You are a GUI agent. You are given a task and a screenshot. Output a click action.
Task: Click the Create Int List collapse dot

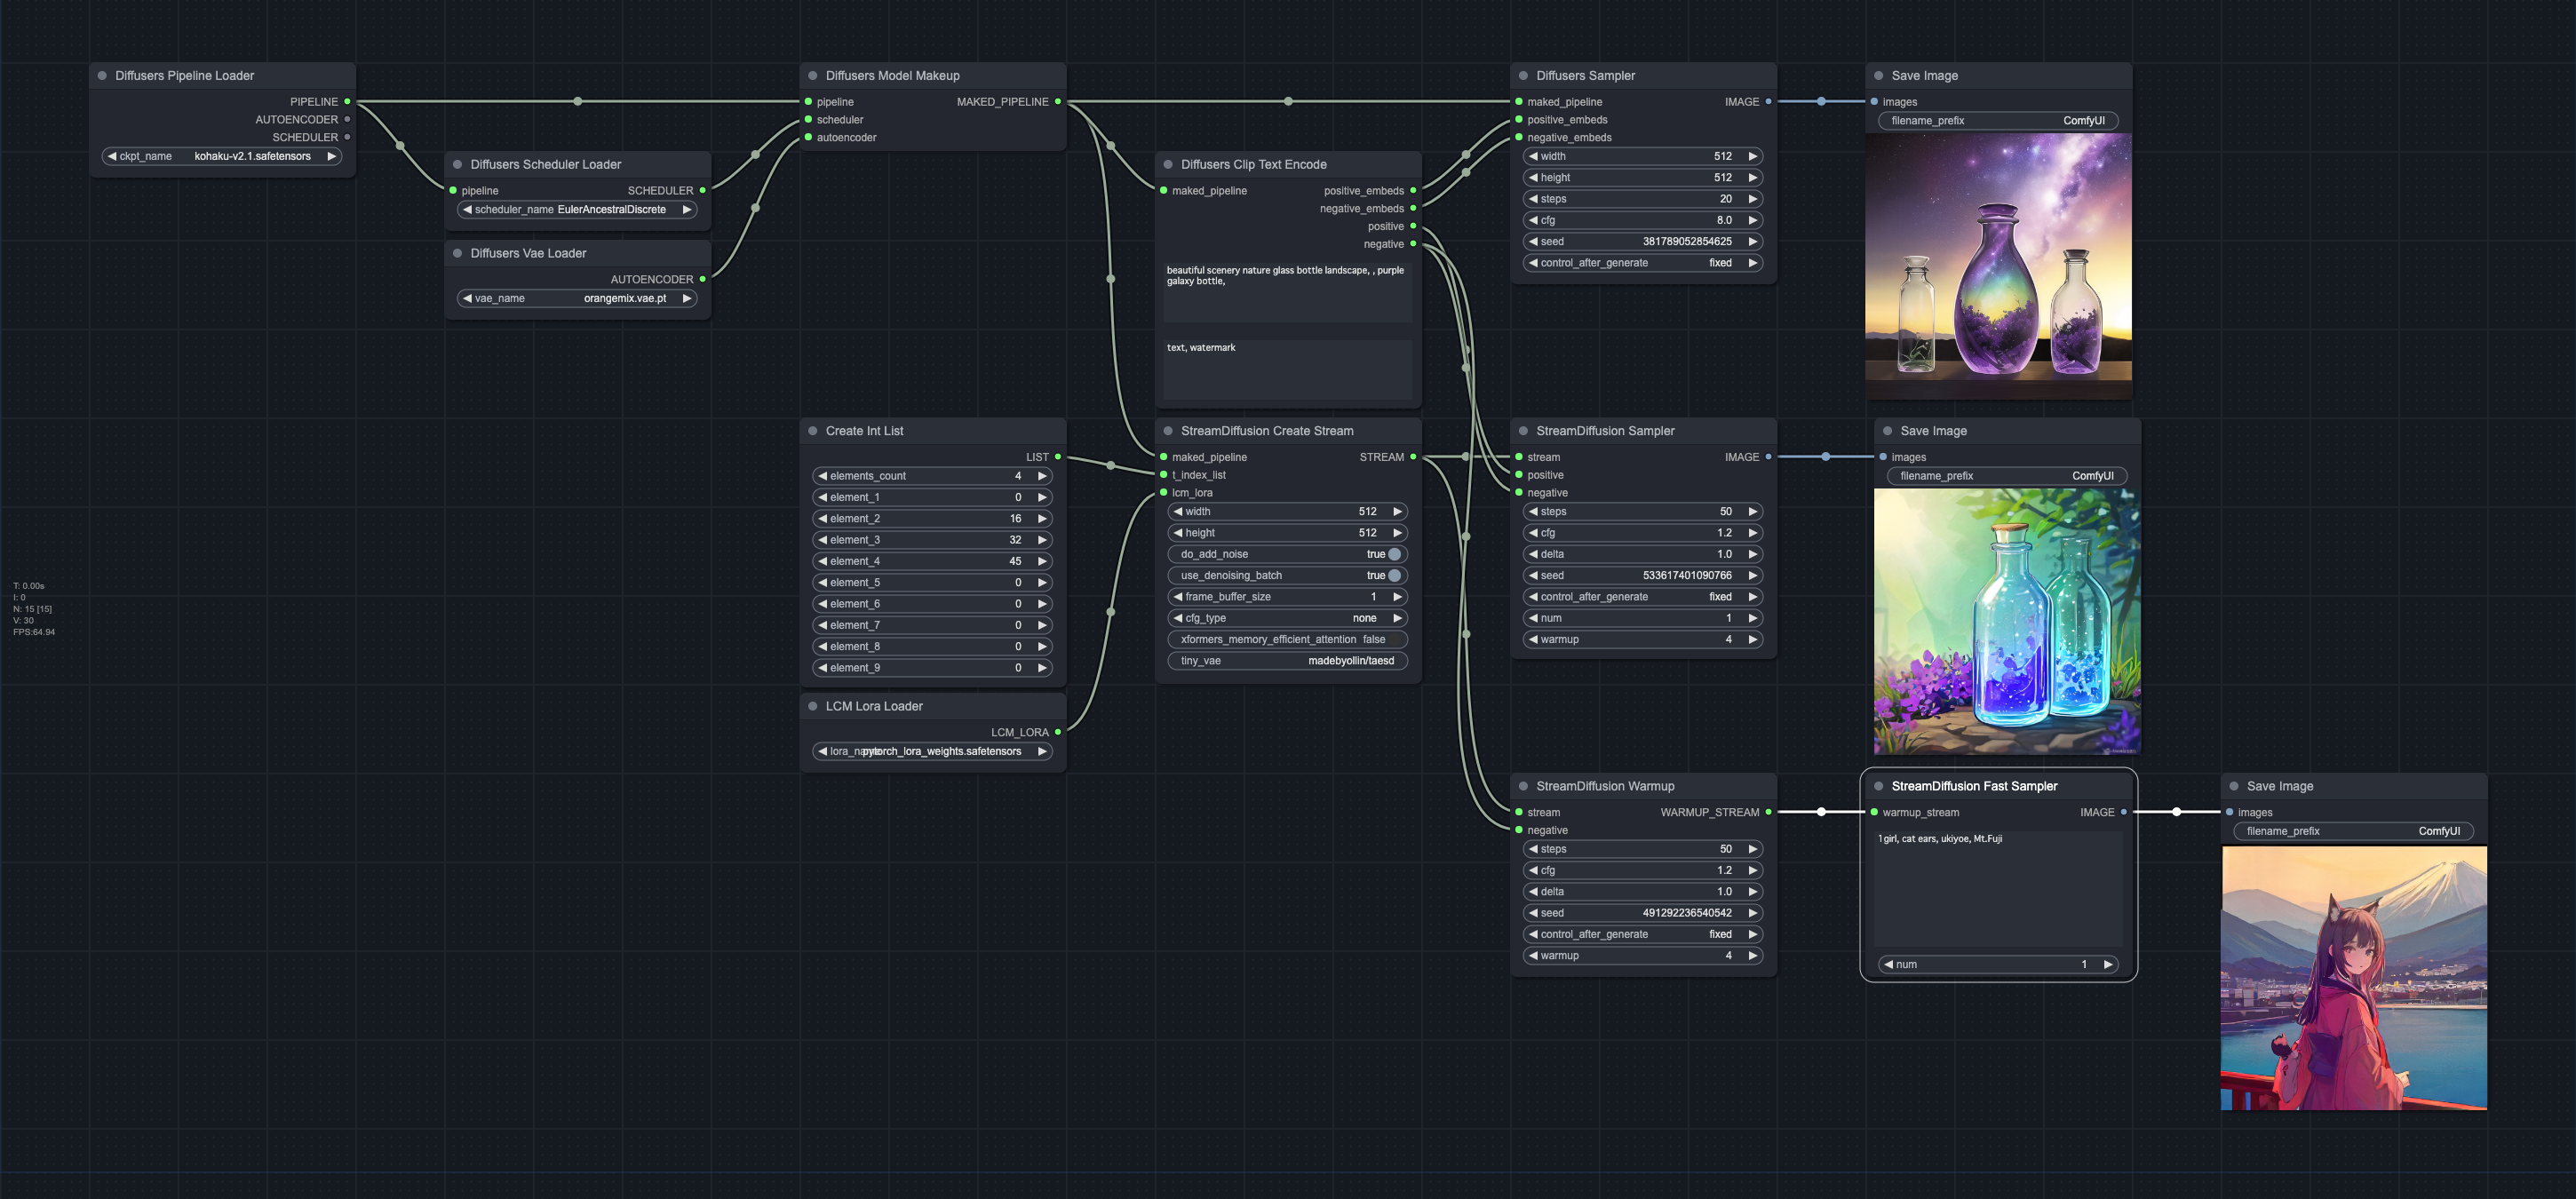pos(813,431)
